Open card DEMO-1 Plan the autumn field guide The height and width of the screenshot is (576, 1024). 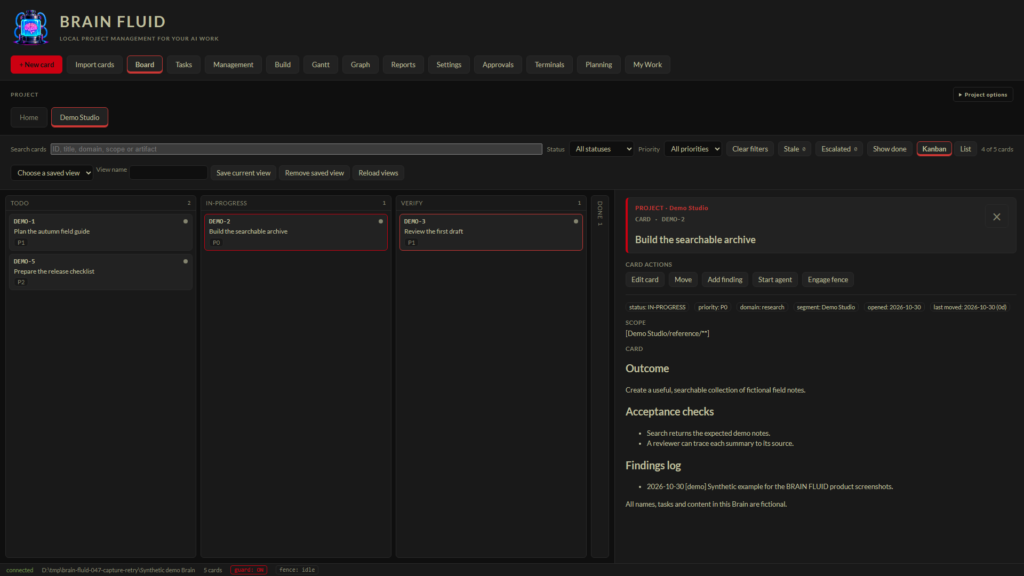[101, 232]
